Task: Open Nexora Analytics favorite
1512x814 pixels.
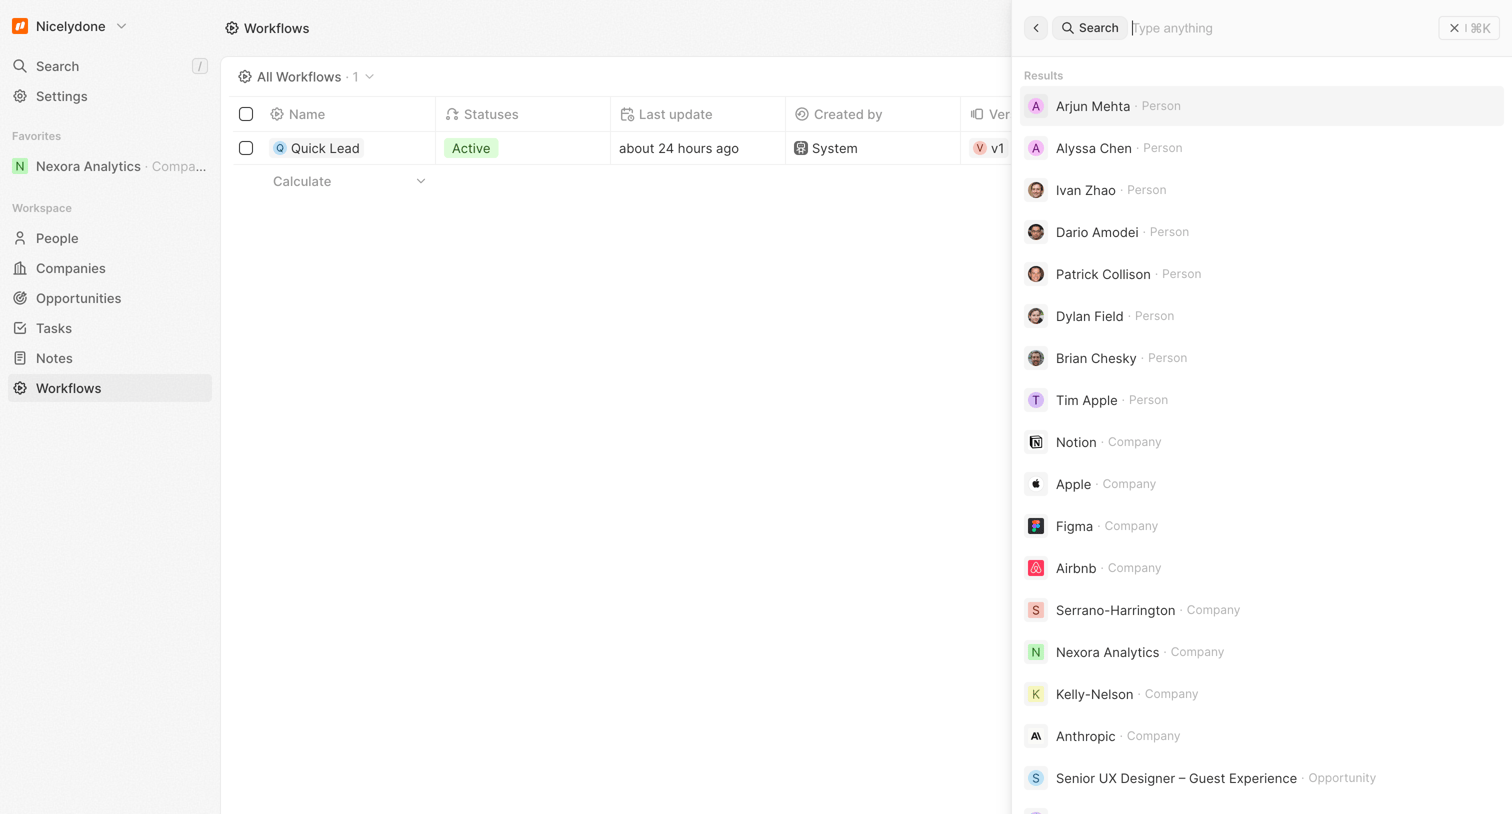Action: click(110, 166)
